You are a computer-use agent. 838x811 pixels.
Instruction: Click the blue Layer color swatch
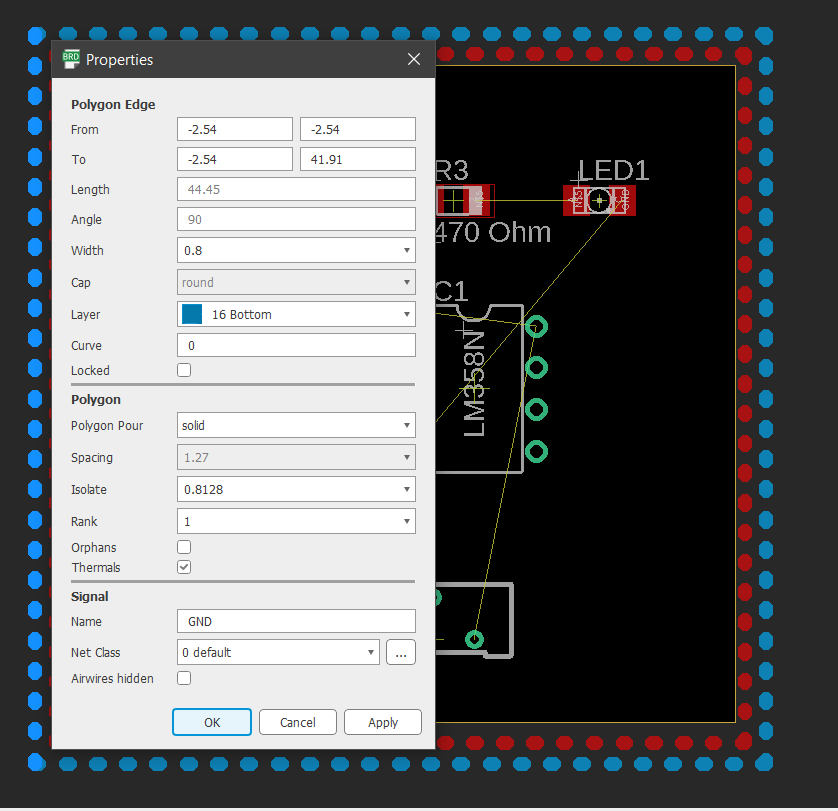[x=191, y=314]
